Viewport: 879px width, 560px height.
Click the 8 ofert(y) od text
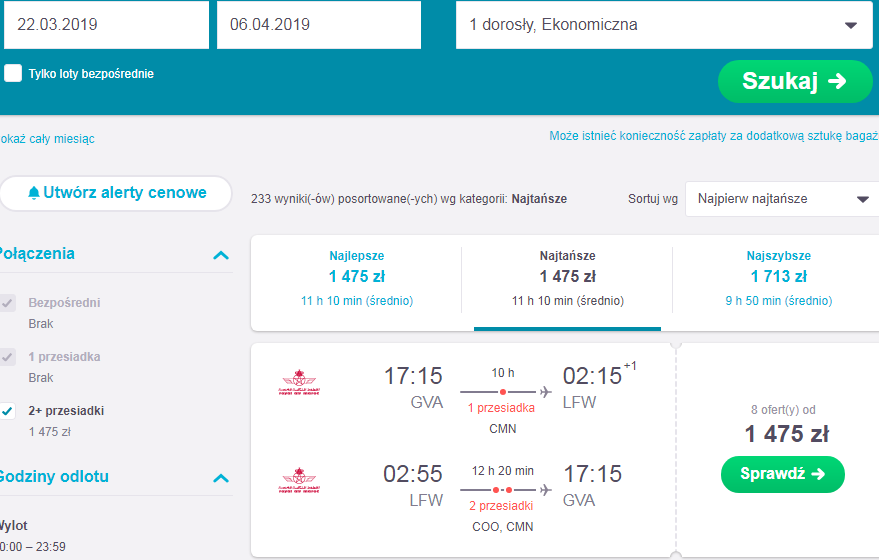pyautogui.click(x=783, y=410)
